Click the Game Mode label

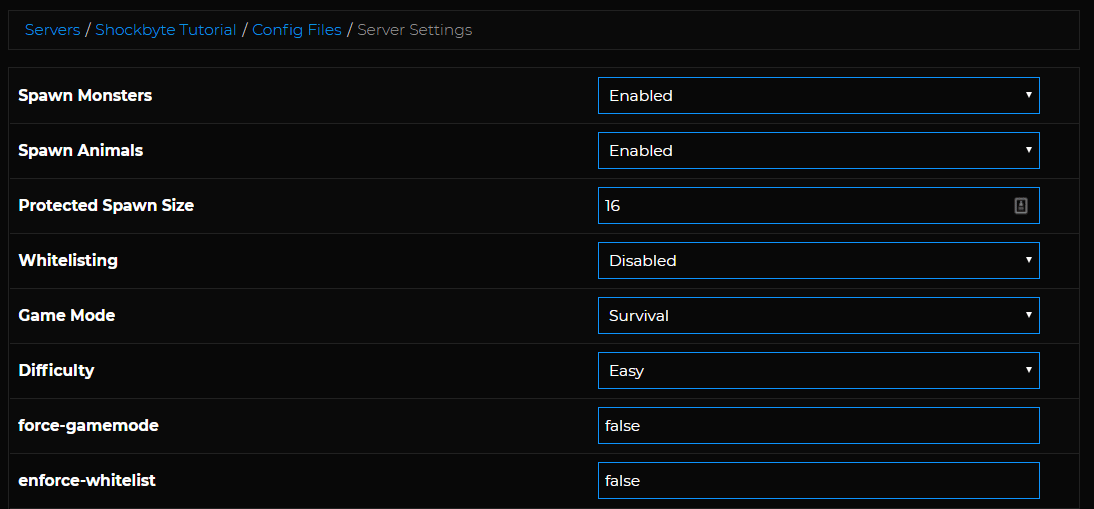[67, 316]
